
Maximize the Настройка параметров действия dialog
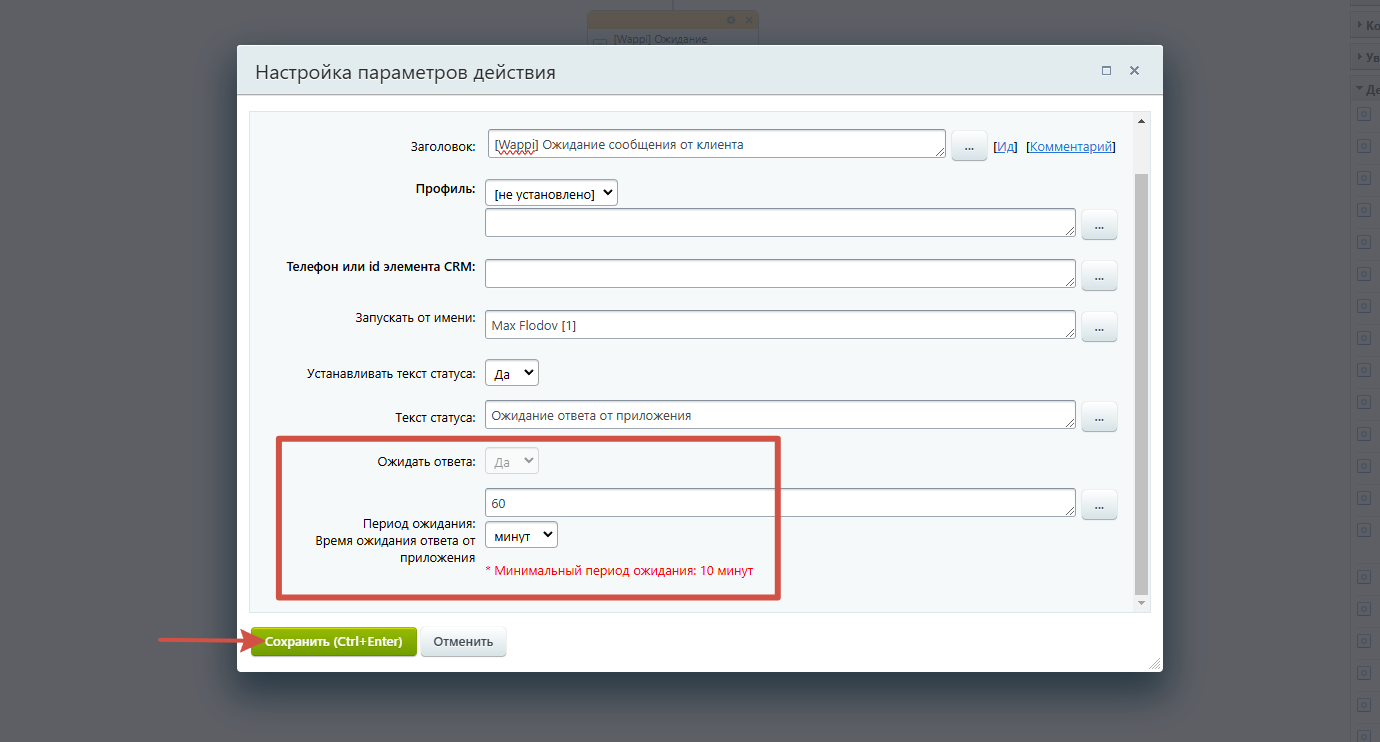pos(1106,71)
